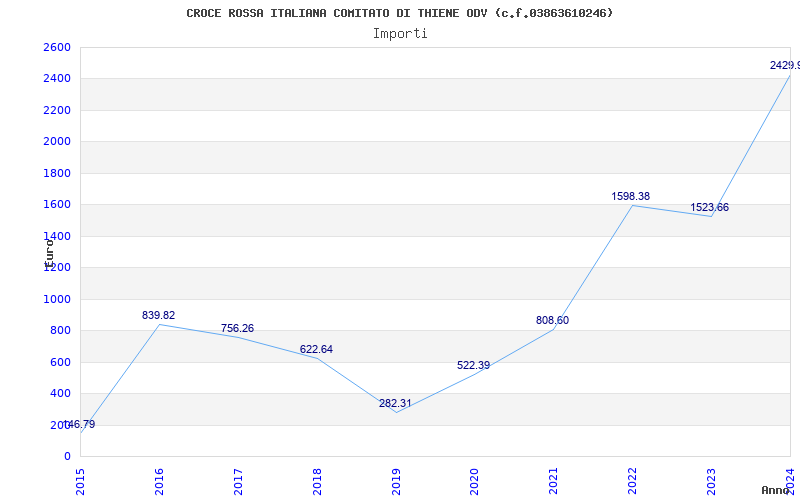The height and width of the screenshot is (500, 800).
Task: Click the chart title CROCE ROSSA ITALIANA COMITATO DI THIENE
Action: point(399,13)
